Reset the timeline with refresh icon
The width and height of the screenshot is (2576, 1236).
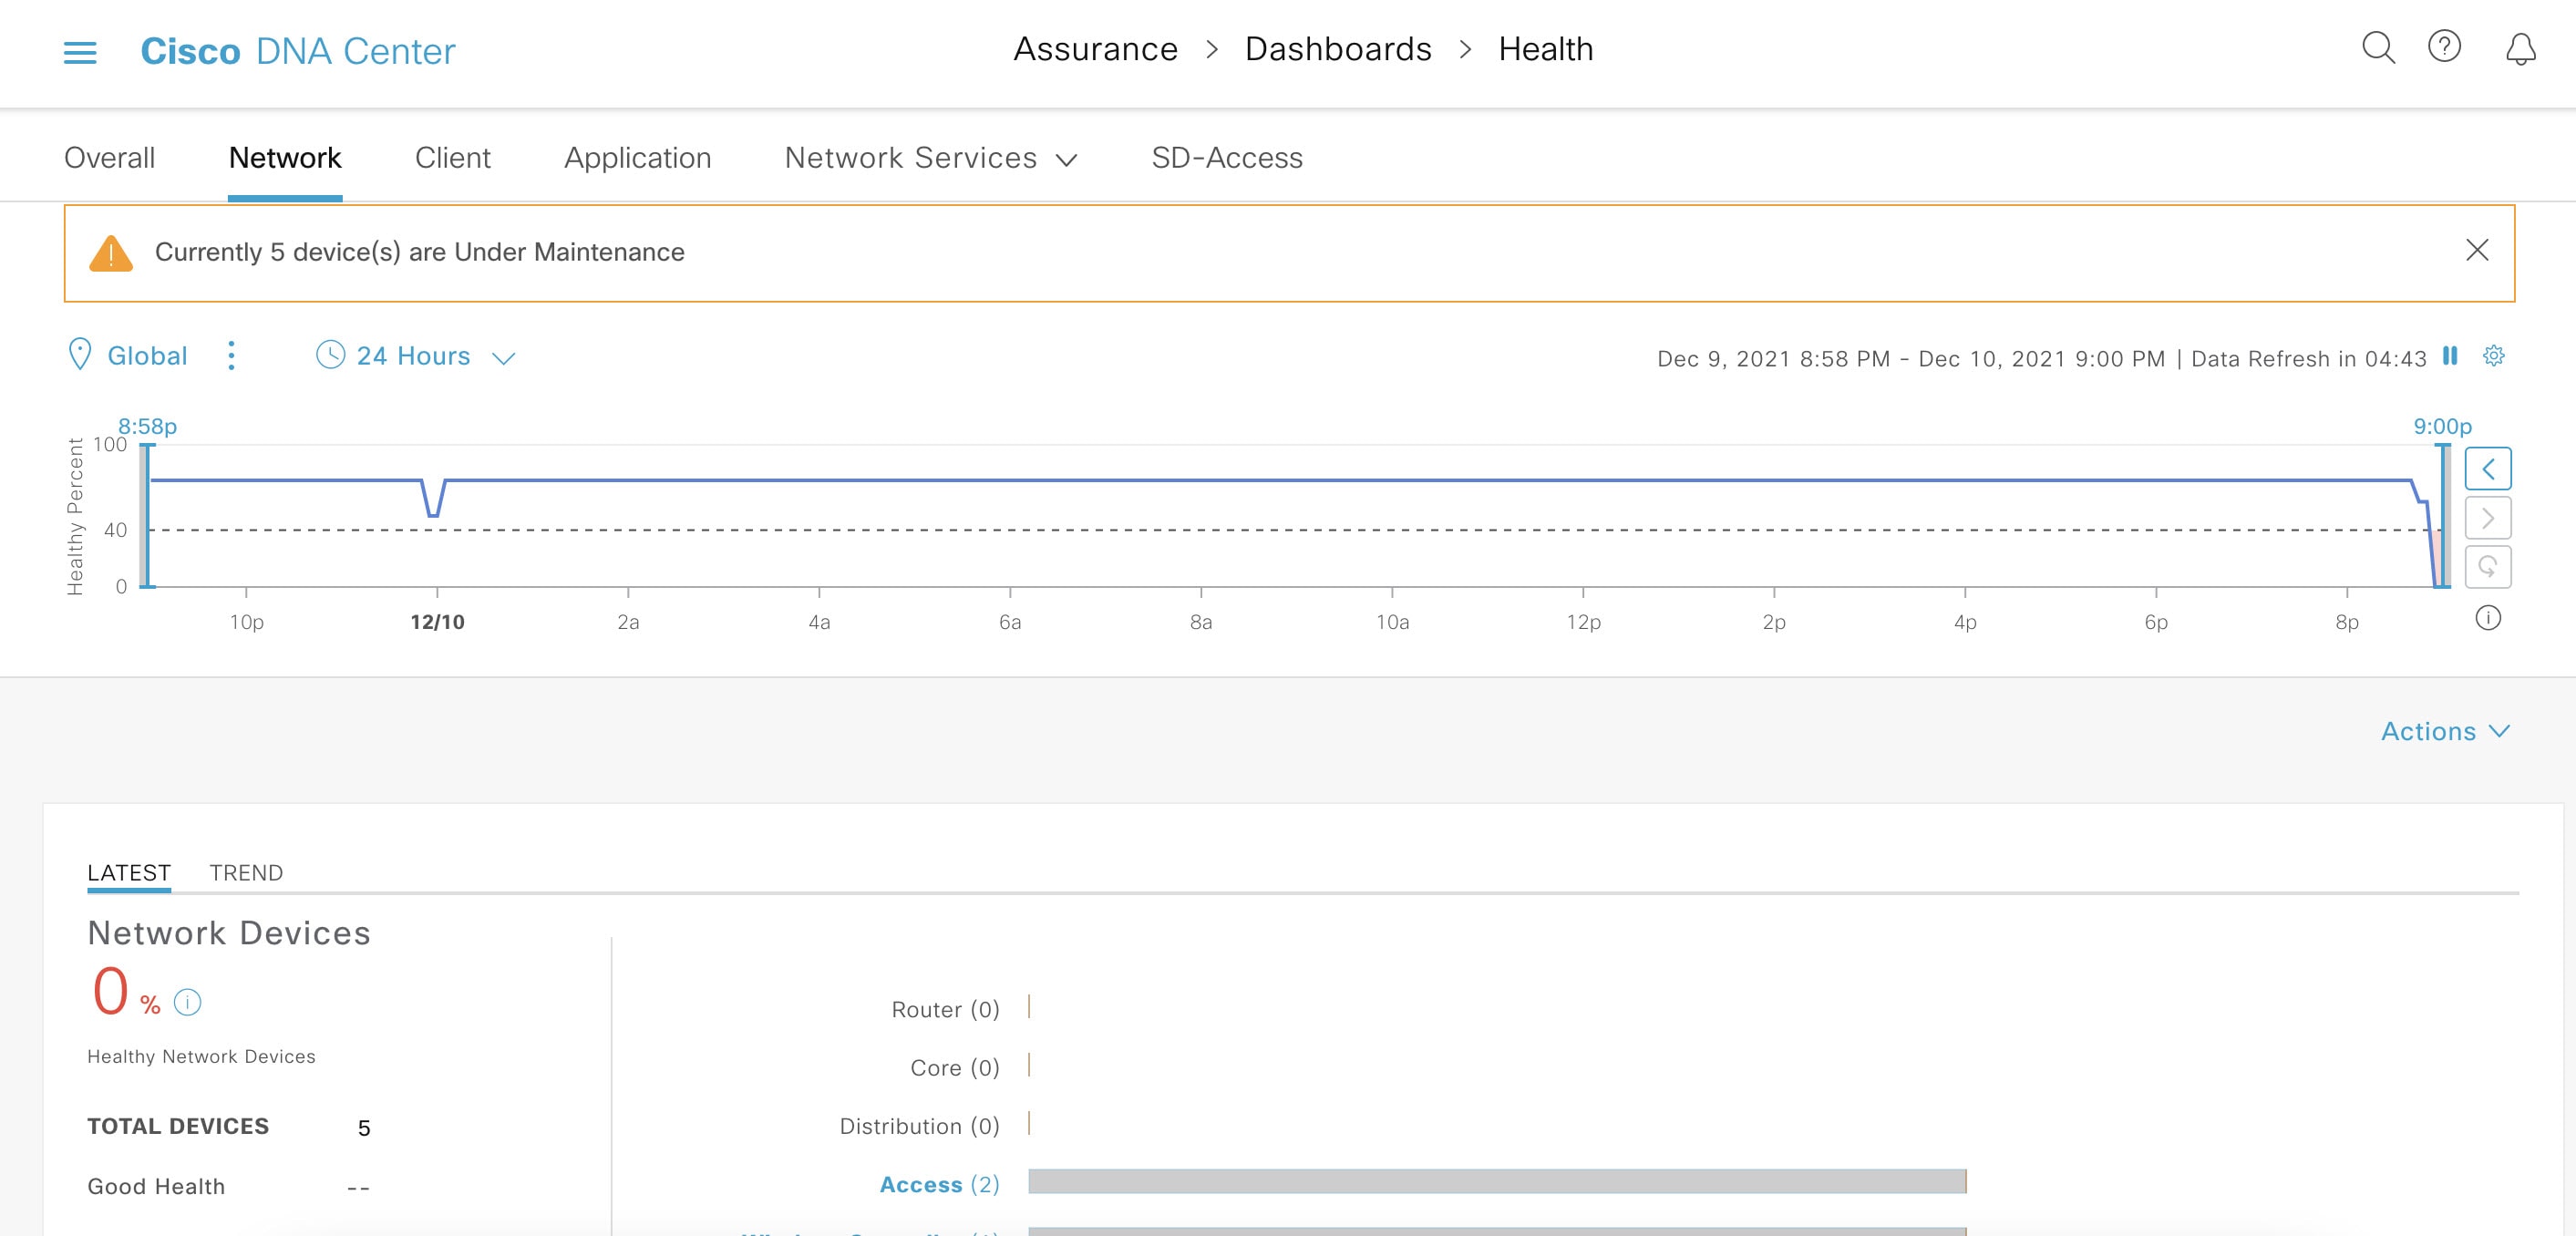coord(2487,567)
